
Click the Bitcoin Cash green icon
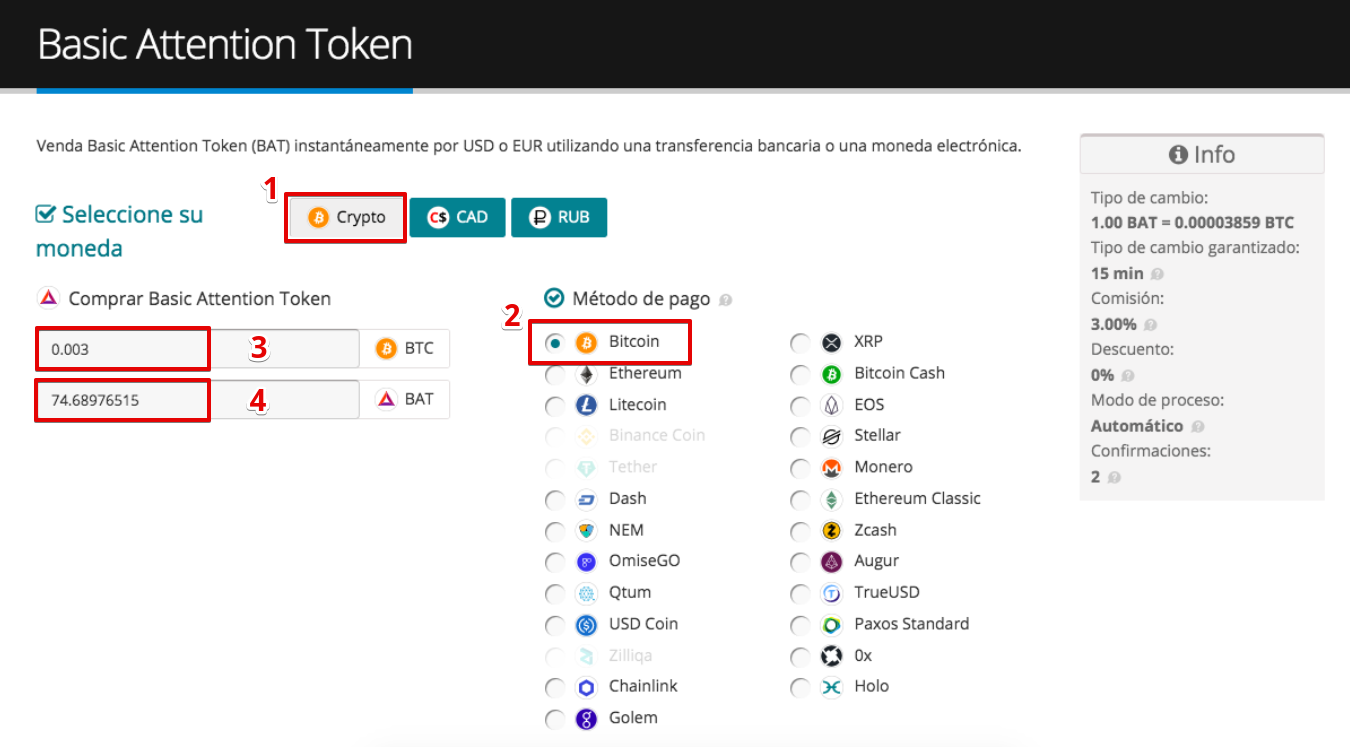831,374
